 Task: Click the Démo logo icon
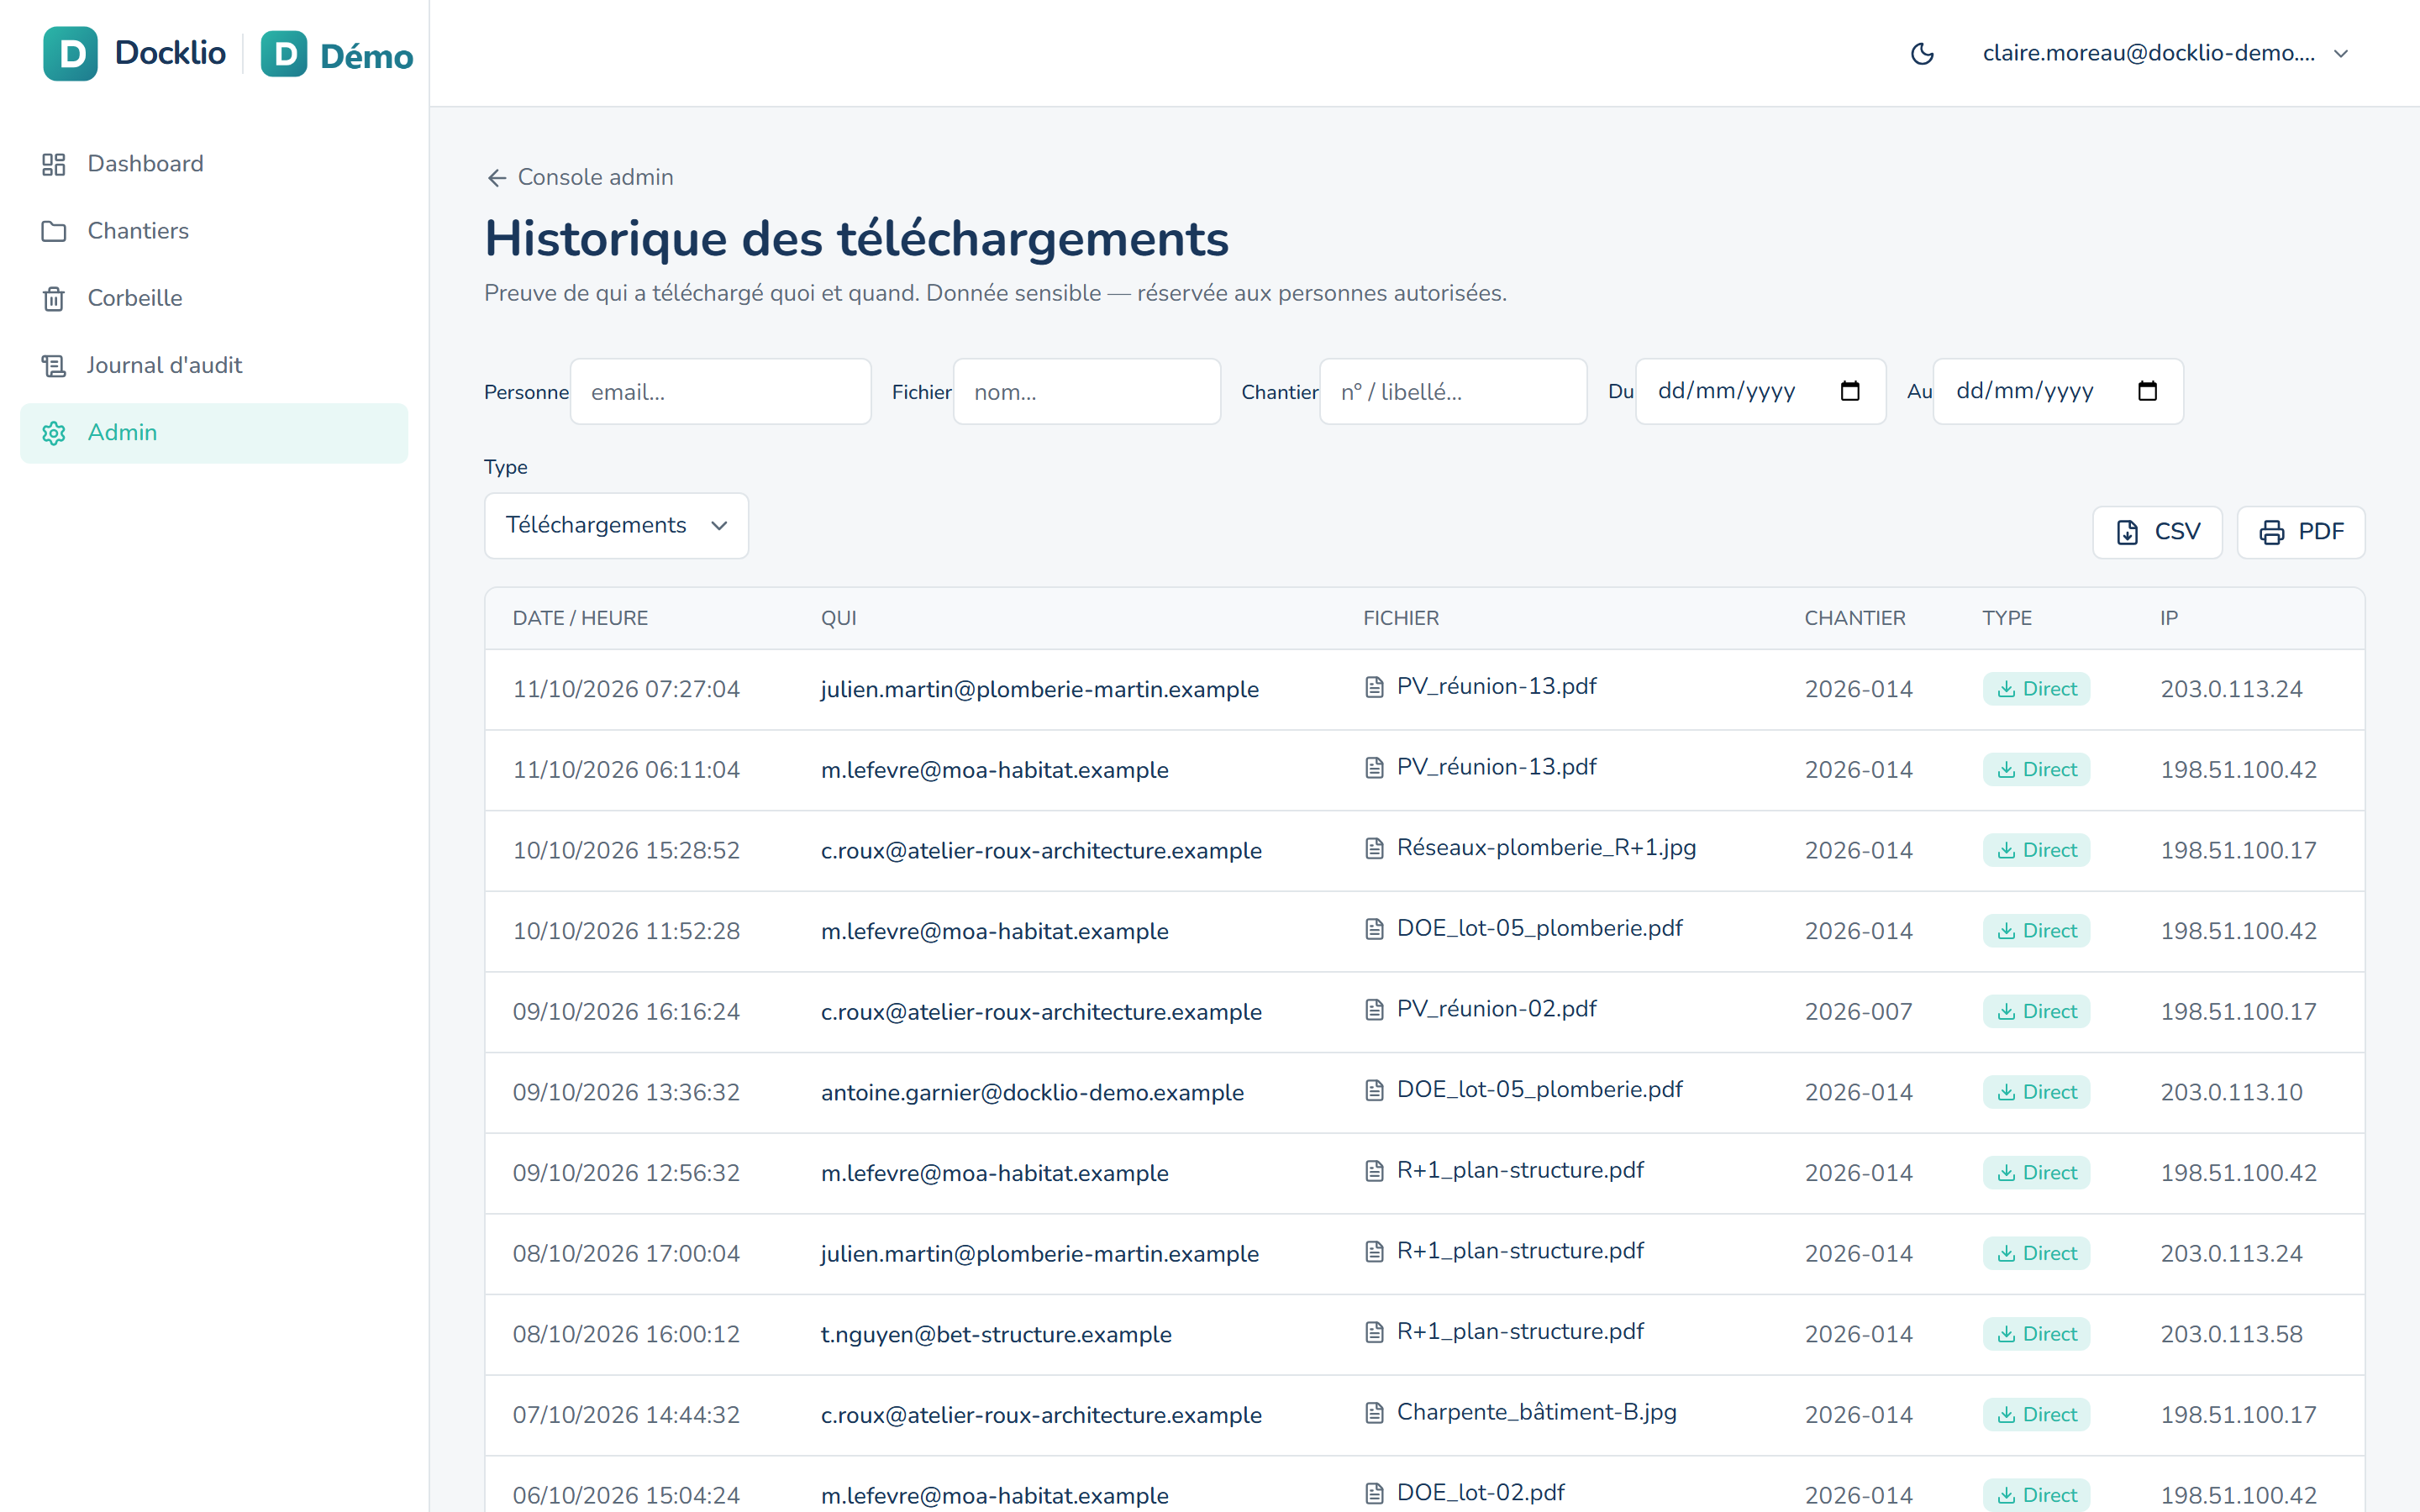click(284, 53)
